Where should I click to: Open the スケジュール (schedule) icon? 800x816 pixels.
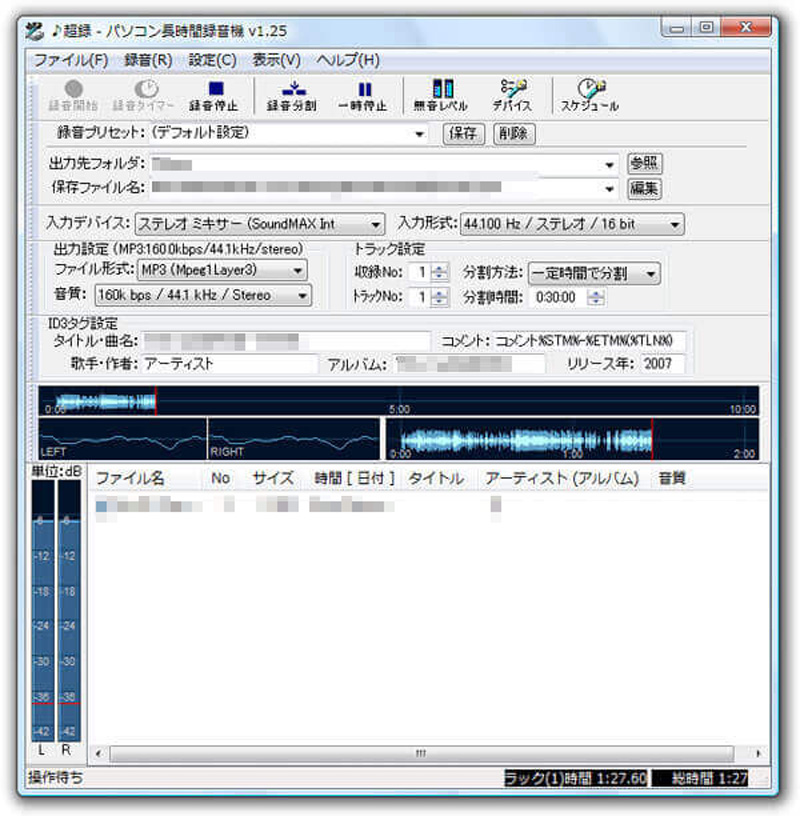coord(590,89)
